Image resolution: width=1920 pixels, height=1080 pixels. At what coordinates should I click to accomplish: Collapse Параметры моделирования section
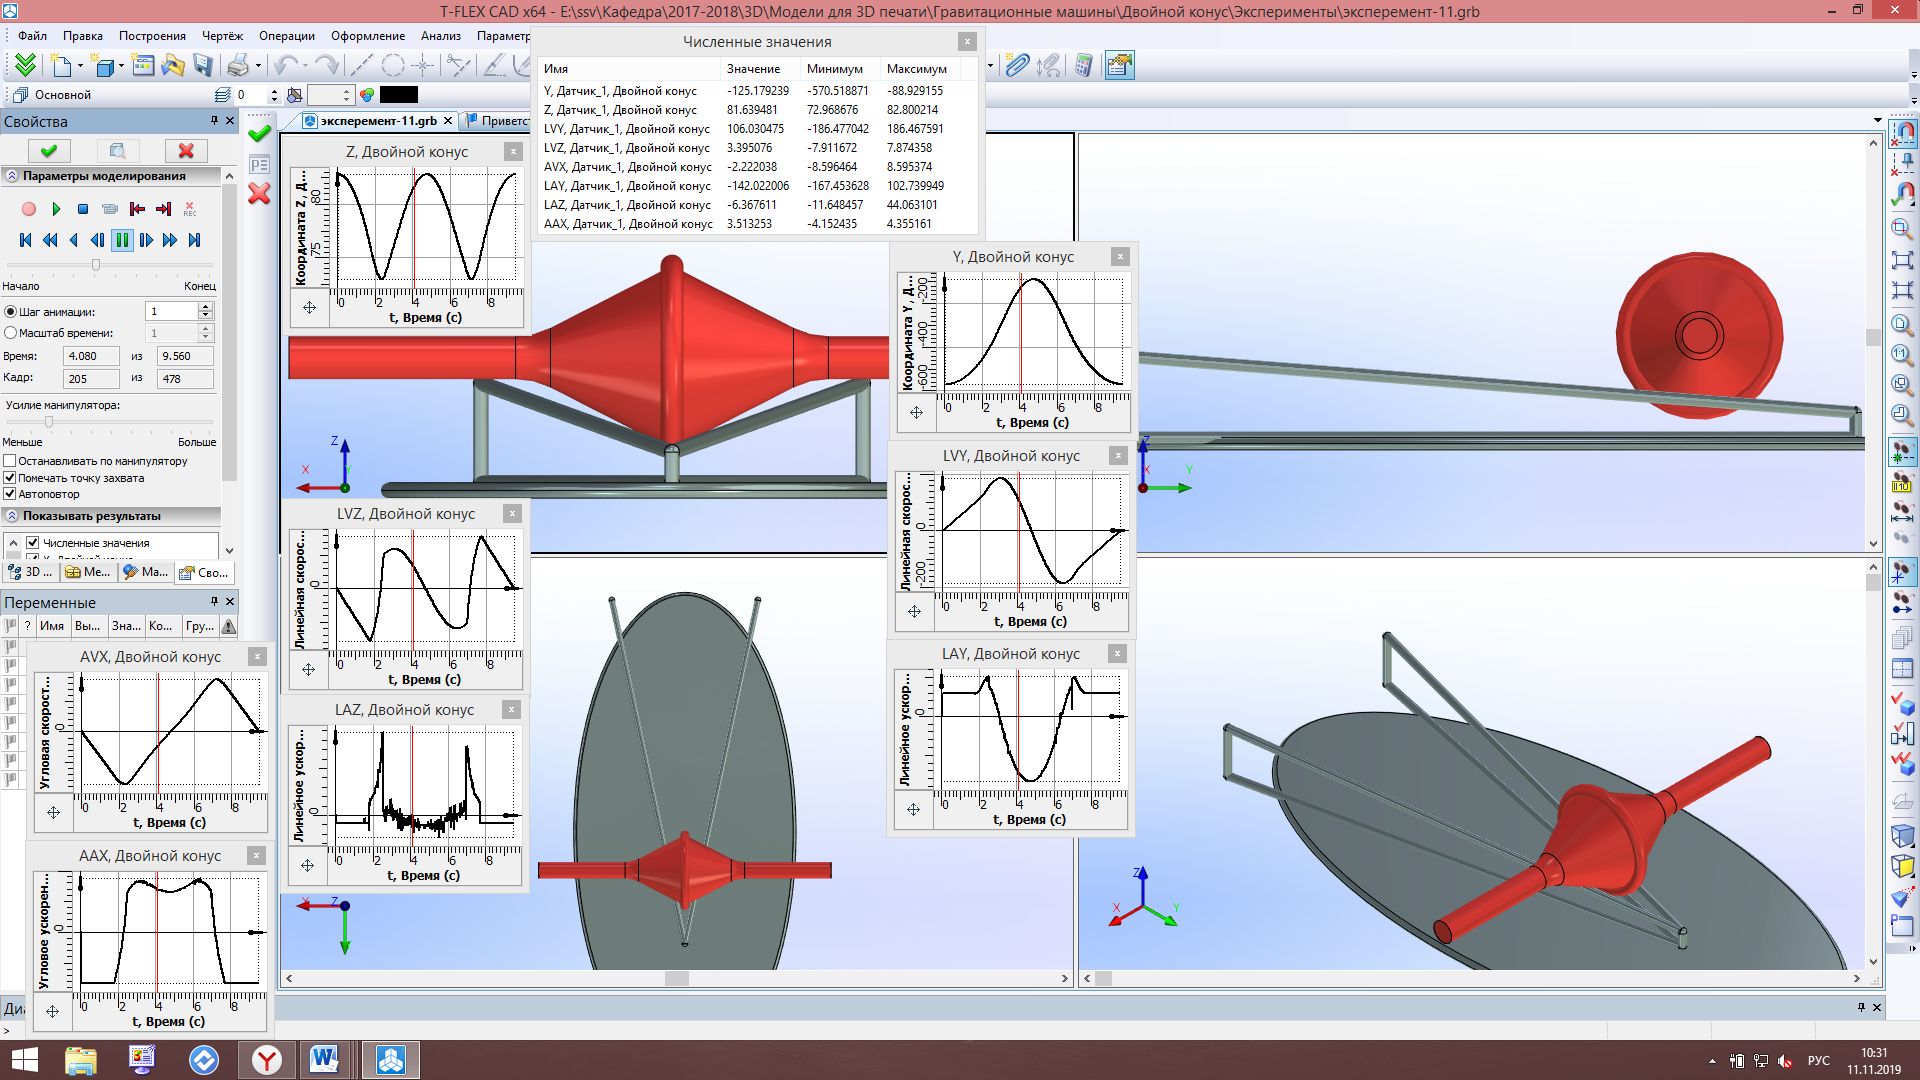tap(12, 176)
